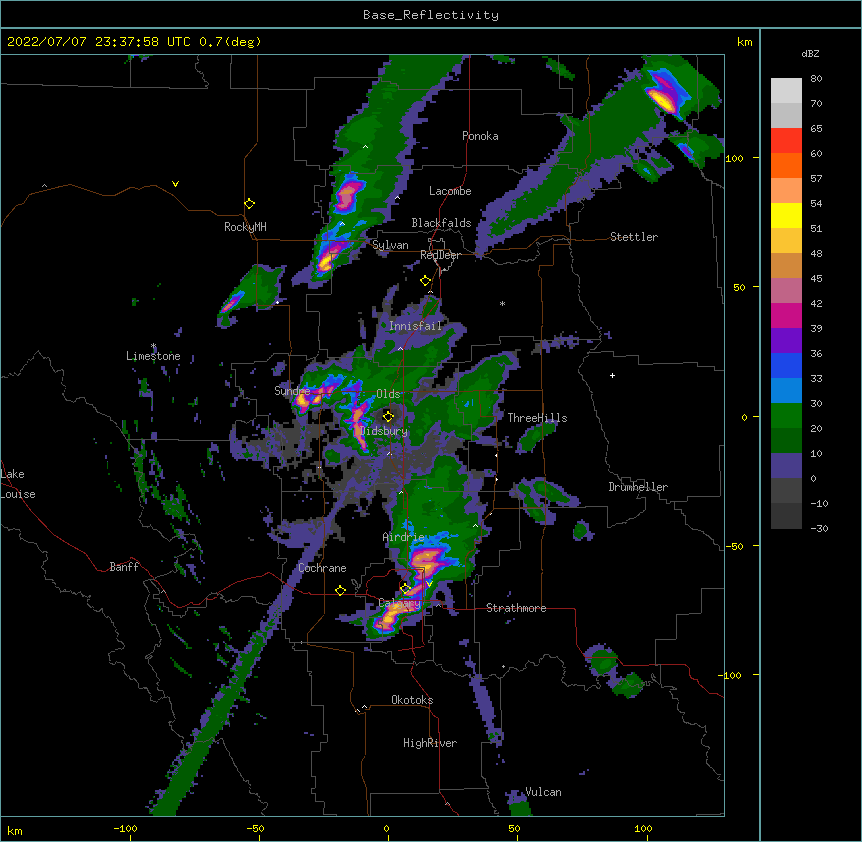
Task: Select the red 60-65 dBZ legend swatch
Action: 786,141
